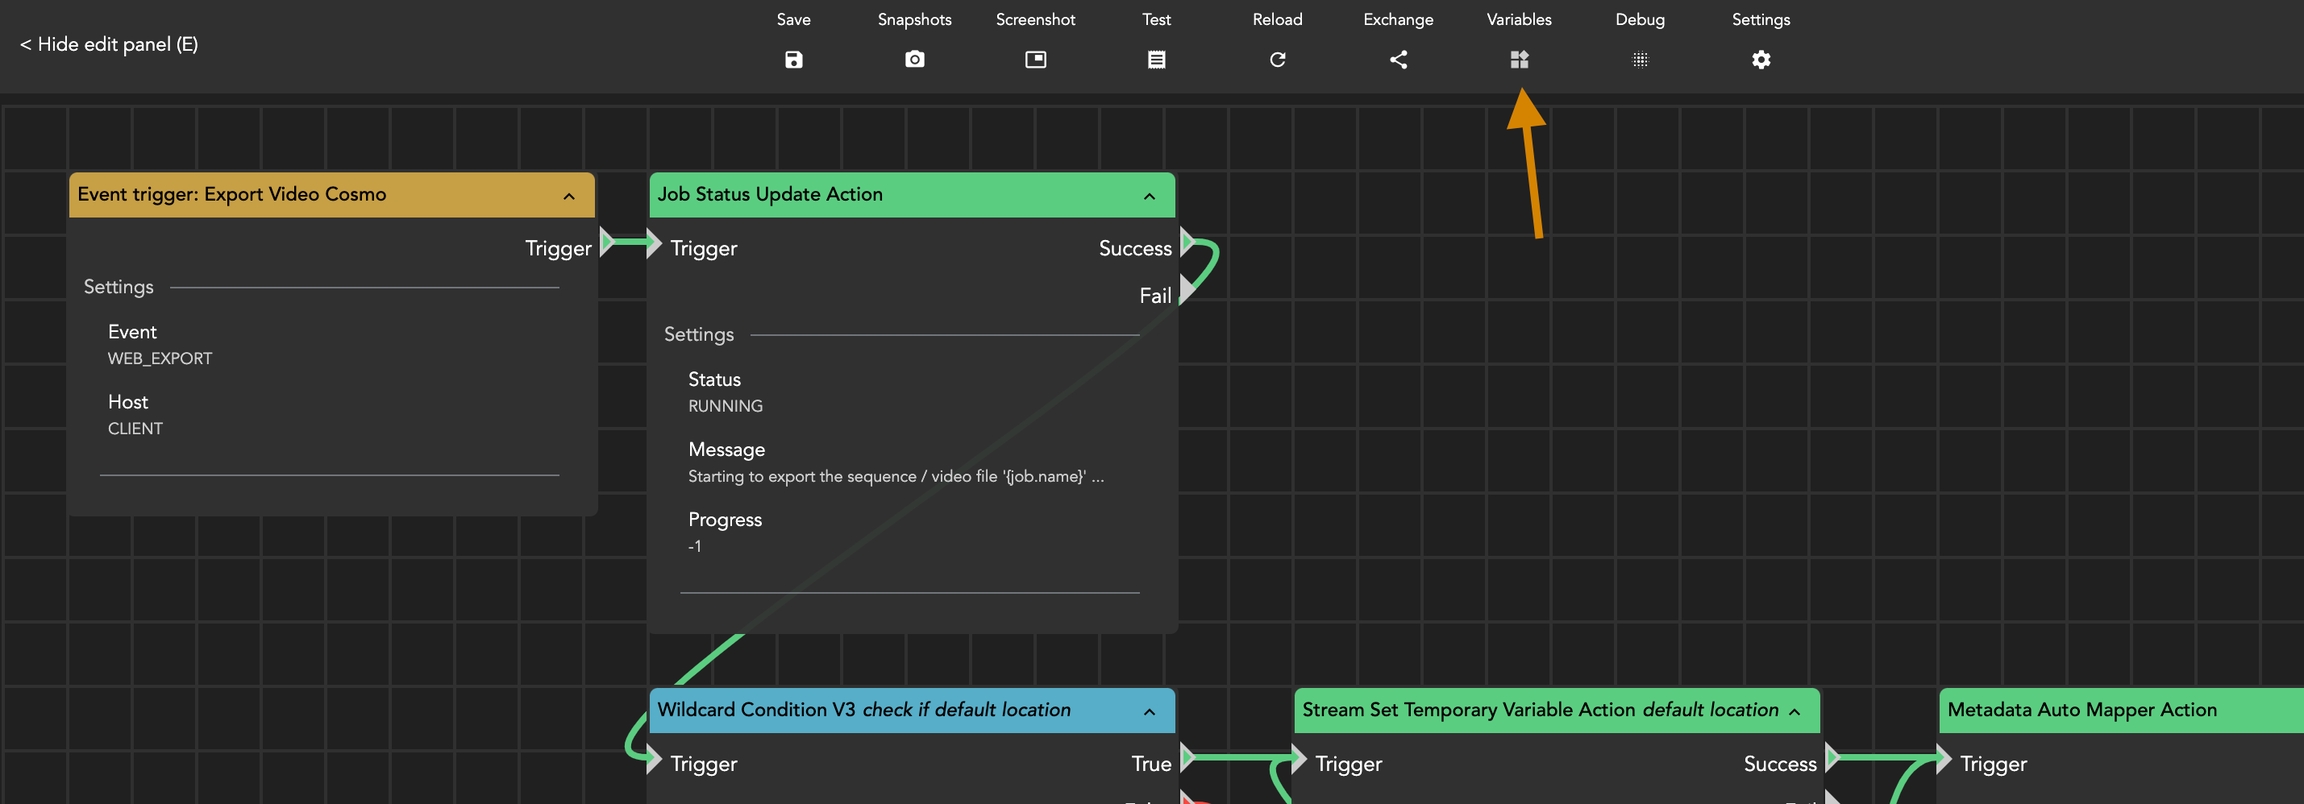
Task: Open Exchange share icon
Action: pyautogui.click(x=1398, y=60)
